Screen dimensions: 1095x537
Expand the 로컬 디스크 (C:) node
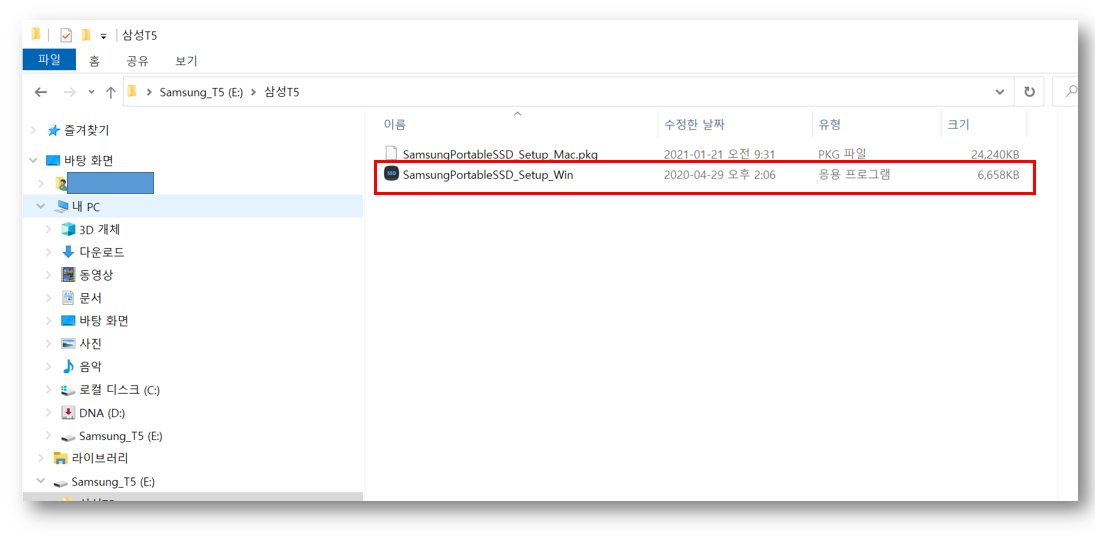[x=48, y=390]
